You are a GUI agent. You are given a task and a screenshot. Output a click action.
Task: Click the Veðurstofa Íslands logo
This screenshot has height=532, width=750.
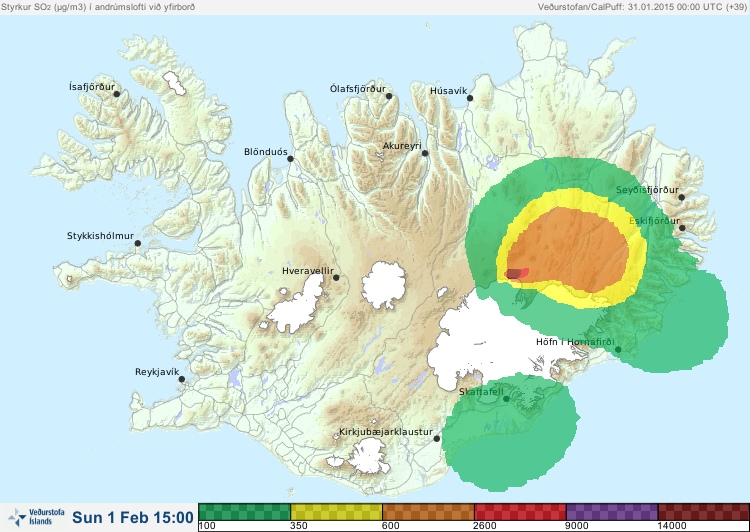tap(36, 517)
